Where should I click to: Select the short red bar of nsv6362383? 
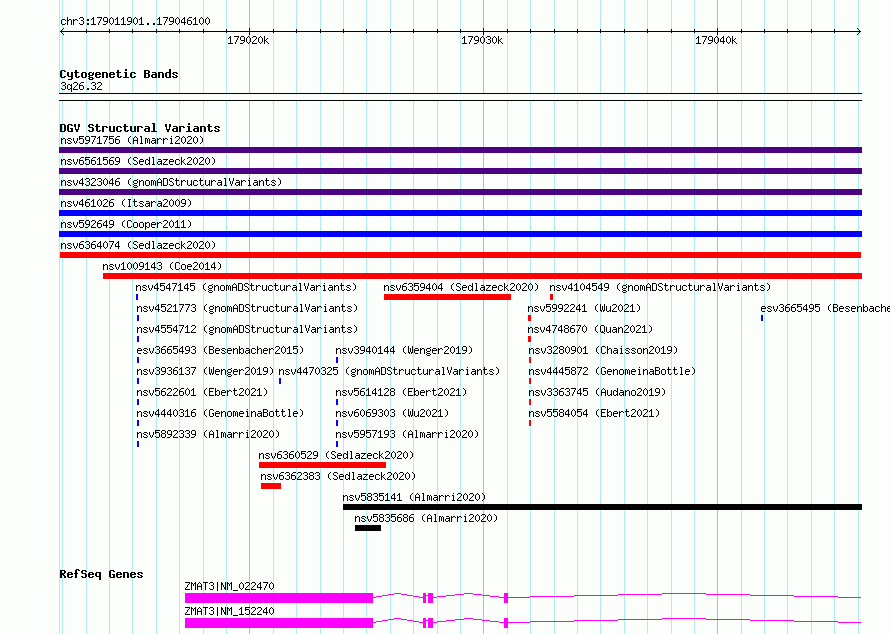pyautogui.click(x=271, y=486)
